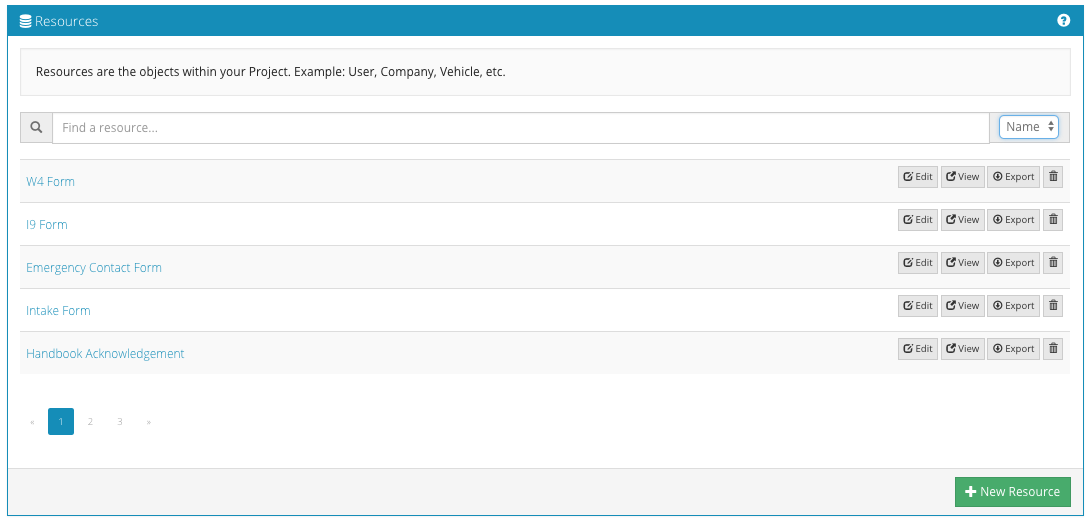The width and height of the screenshot is (1091, 520).
Task: Edit the Emergency Contact Form resource
Action: (x=917, y=263)
